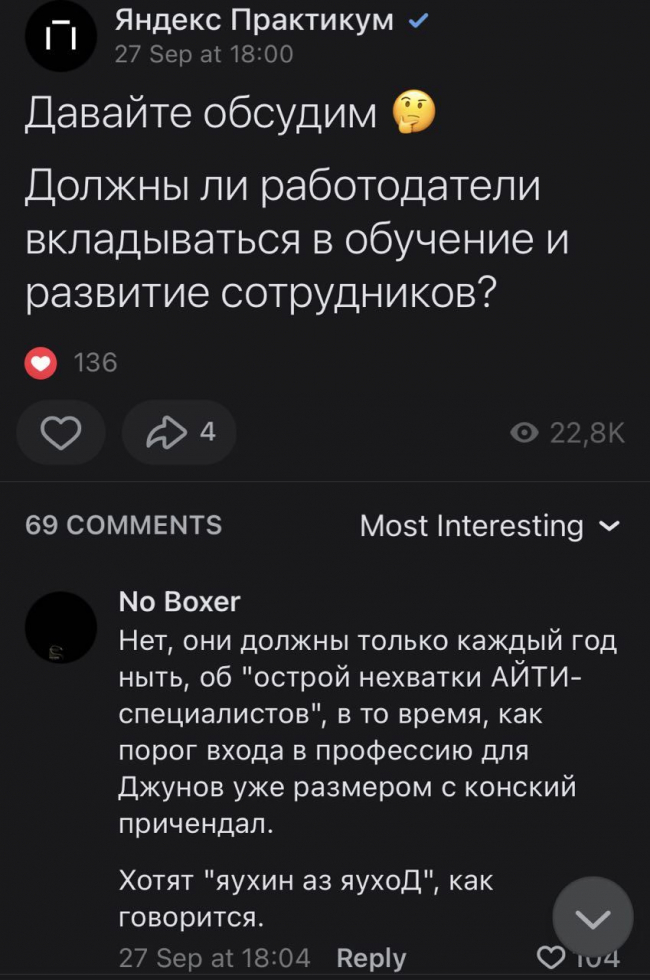
Task: Tap the No Boxer username
Action: (x=179, y=601)
